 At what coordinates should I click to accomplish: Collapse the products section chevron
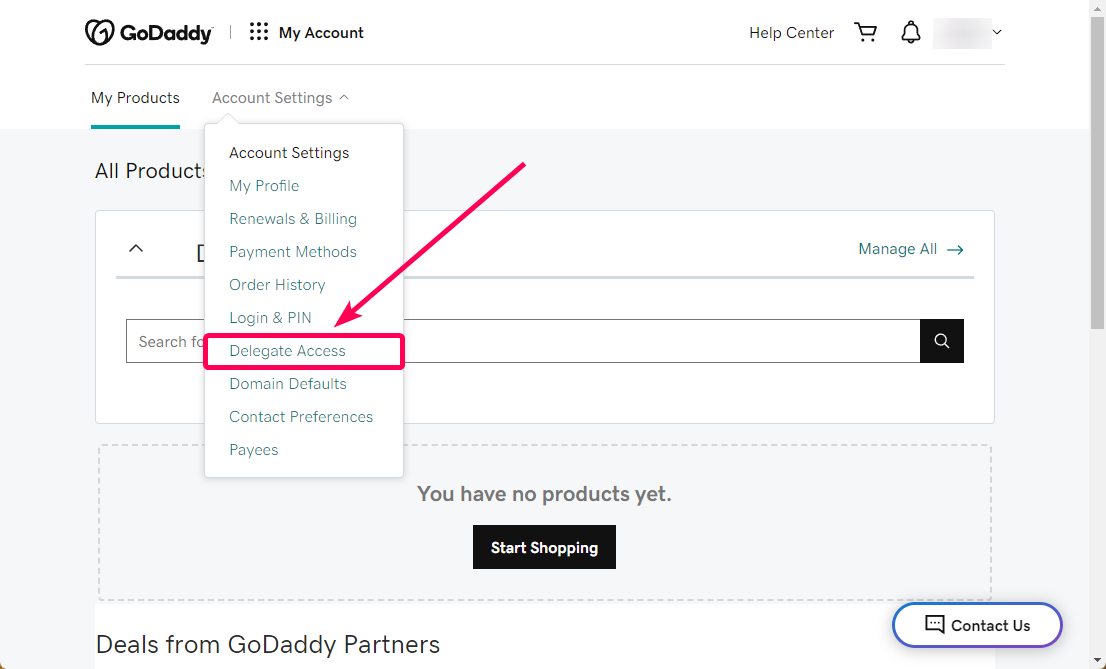tap(136, 248)
